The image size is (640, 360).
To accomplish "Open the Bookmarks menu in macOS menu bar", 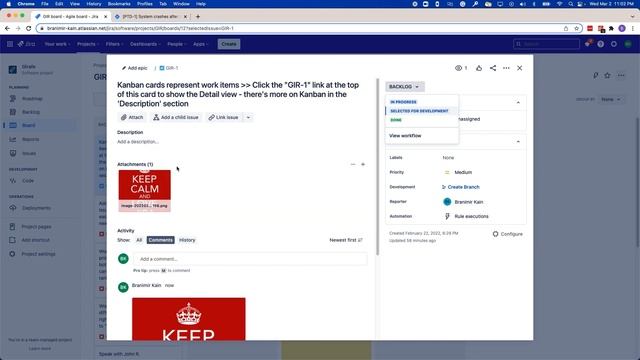I will pyautogui.click(x=119, y=4).
